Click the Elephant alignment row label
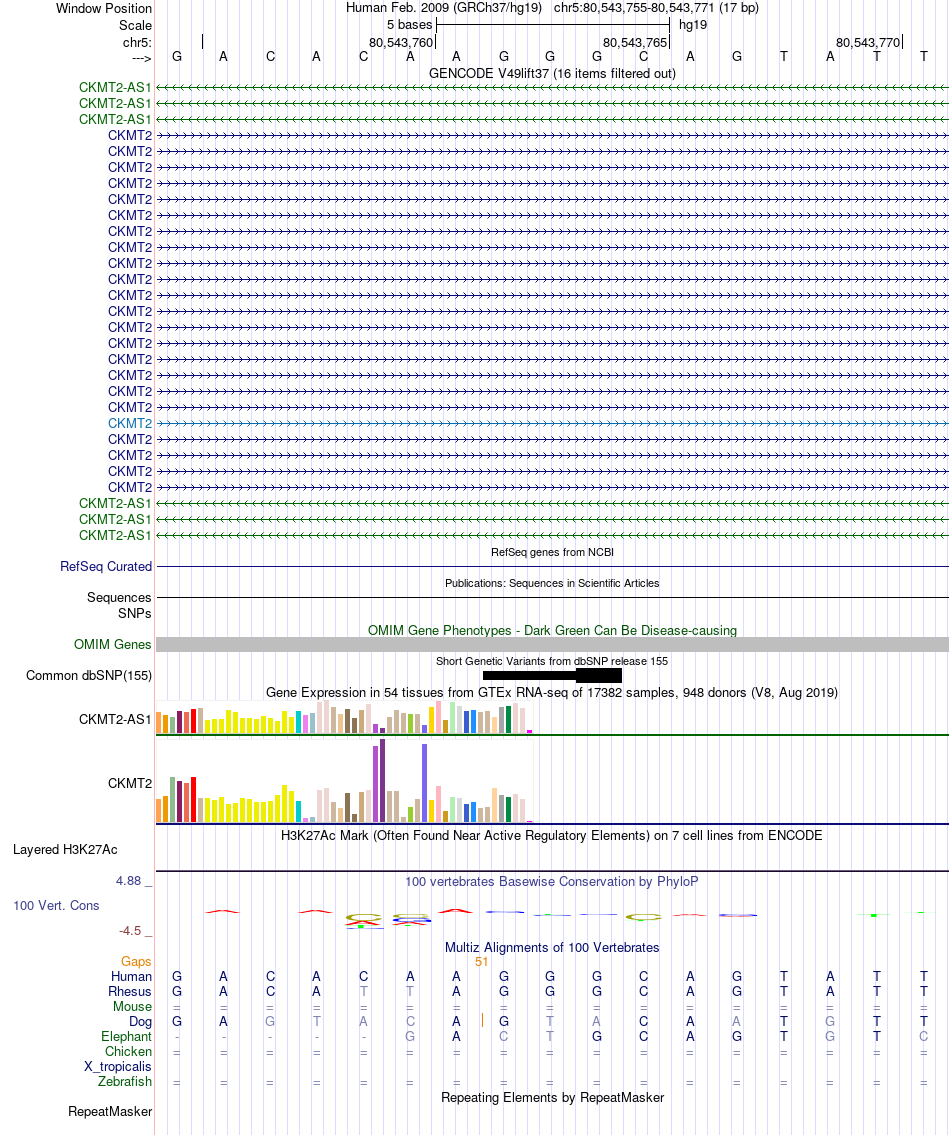 coord(127,1037)
